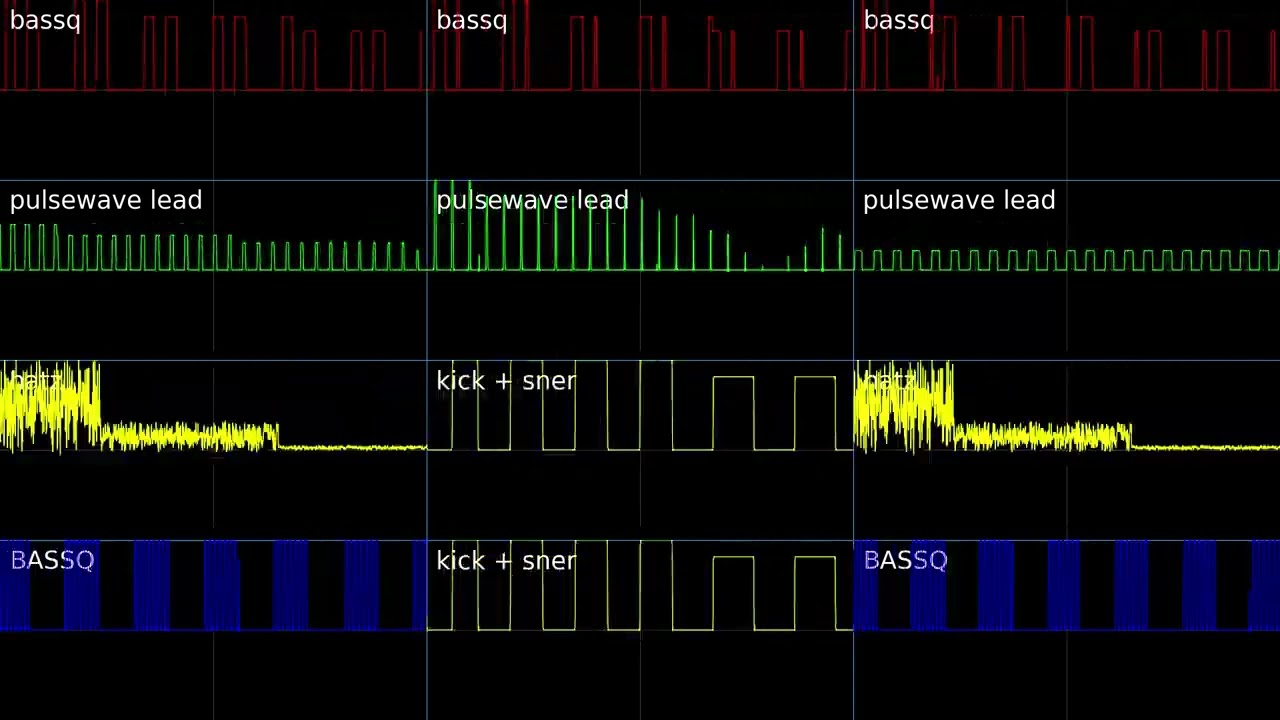Select the kick + sner label directly beneath the pulsewave lead panel
This screenshot has height=720, width=1280.
click(506, 381)
